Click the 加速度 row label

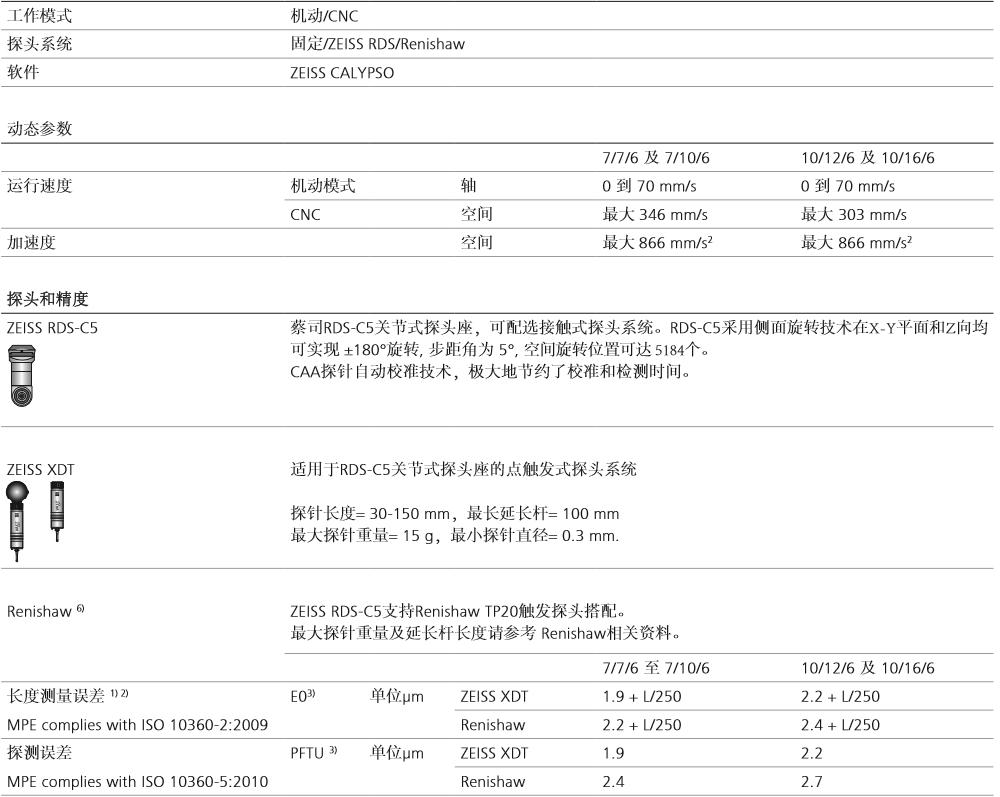(x=28, y=242)
